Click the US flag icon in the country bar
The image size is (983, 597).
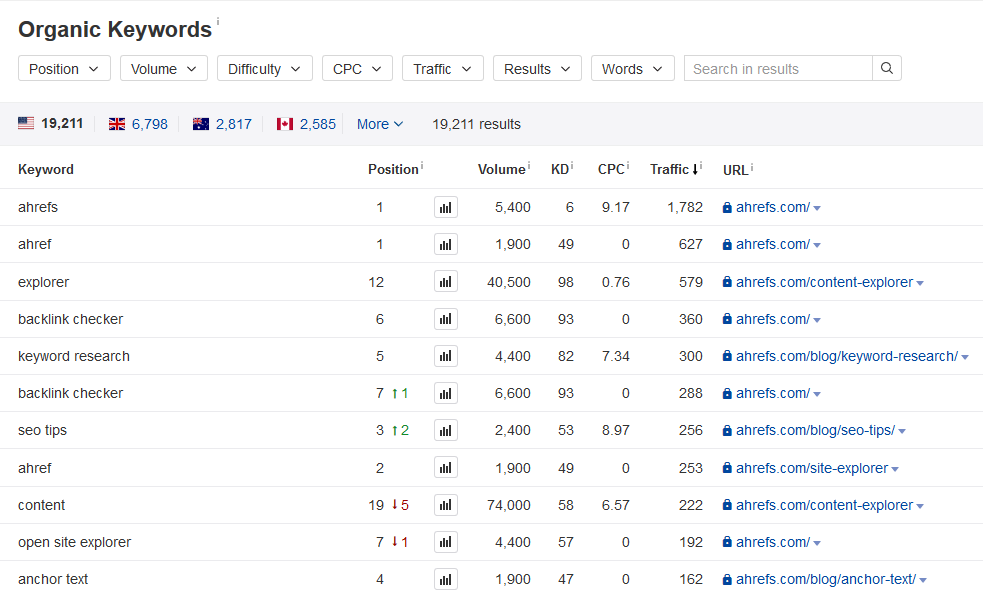[26, 123]
